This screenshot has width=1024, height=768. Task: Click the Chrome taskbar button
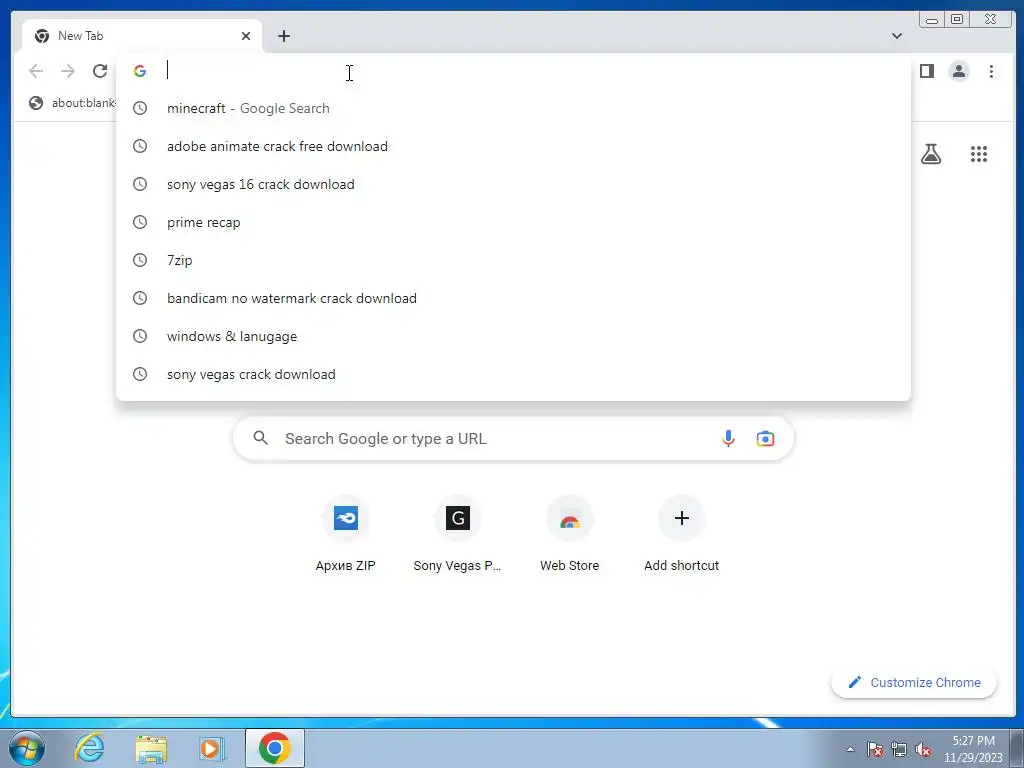pyautogui.click(x=275, y=748)
